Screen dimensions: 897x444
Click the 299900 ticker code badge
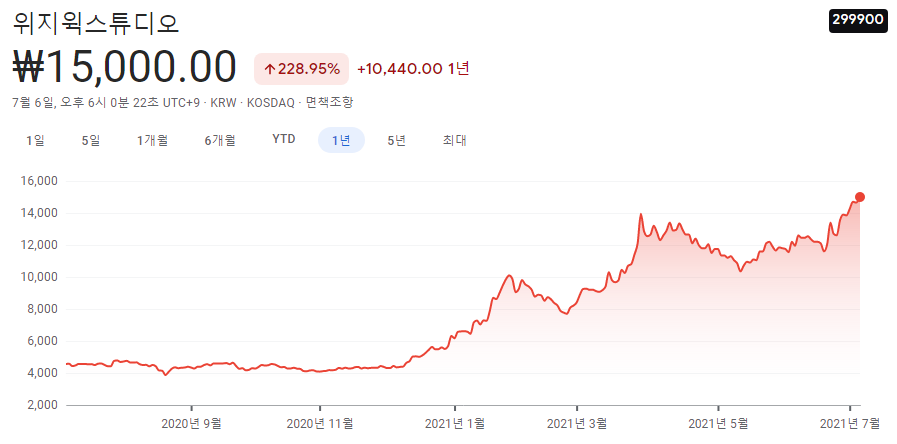click(x=858, y=20)
